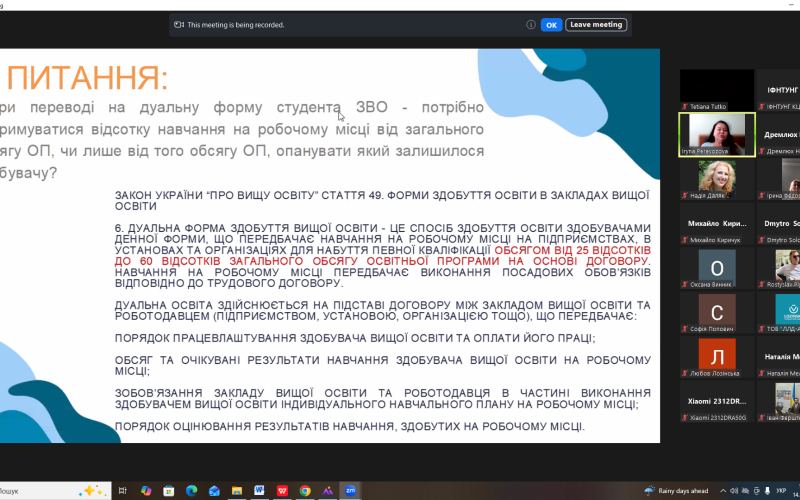Open the Outlook mail taskbar icon
This screenshot has width=800, height=500.
coord(214,491)
